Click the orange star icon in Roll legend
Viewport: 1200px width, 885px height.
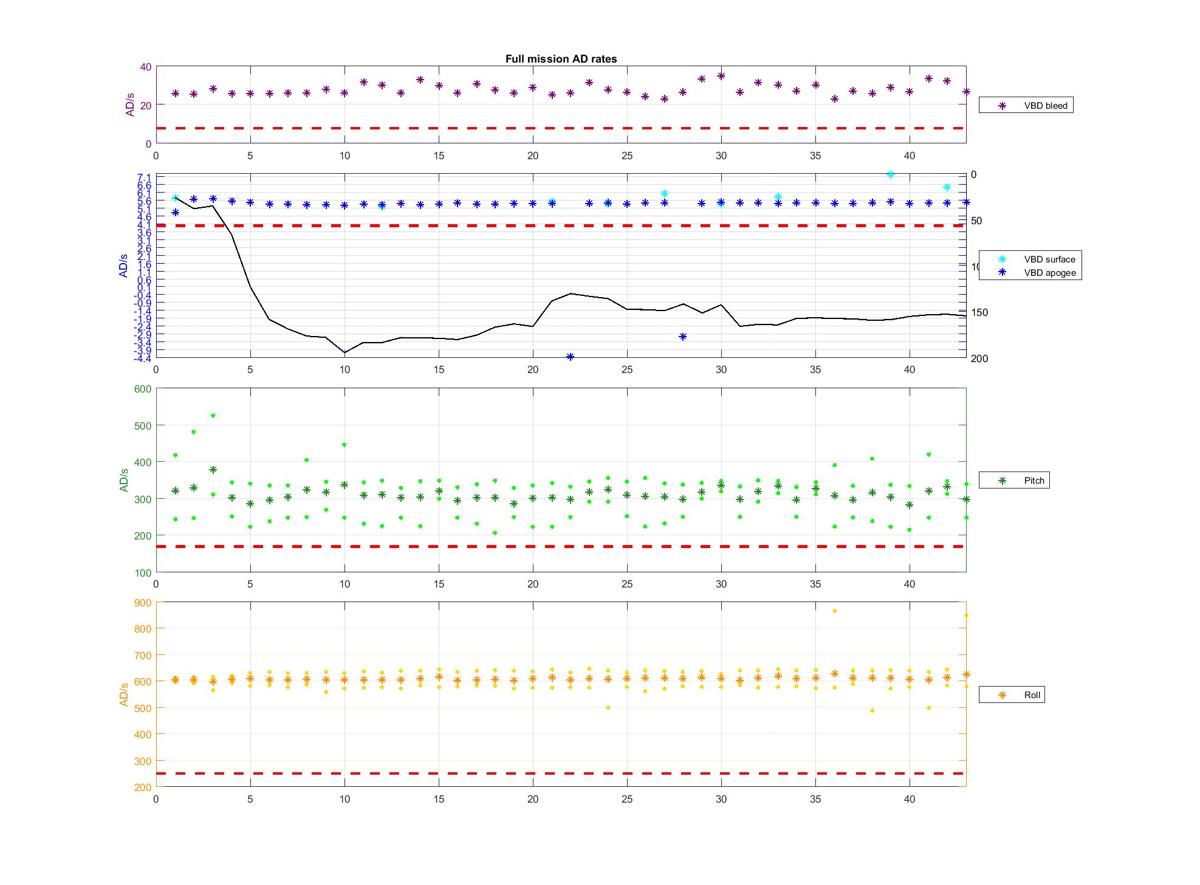coord(1003,694)
